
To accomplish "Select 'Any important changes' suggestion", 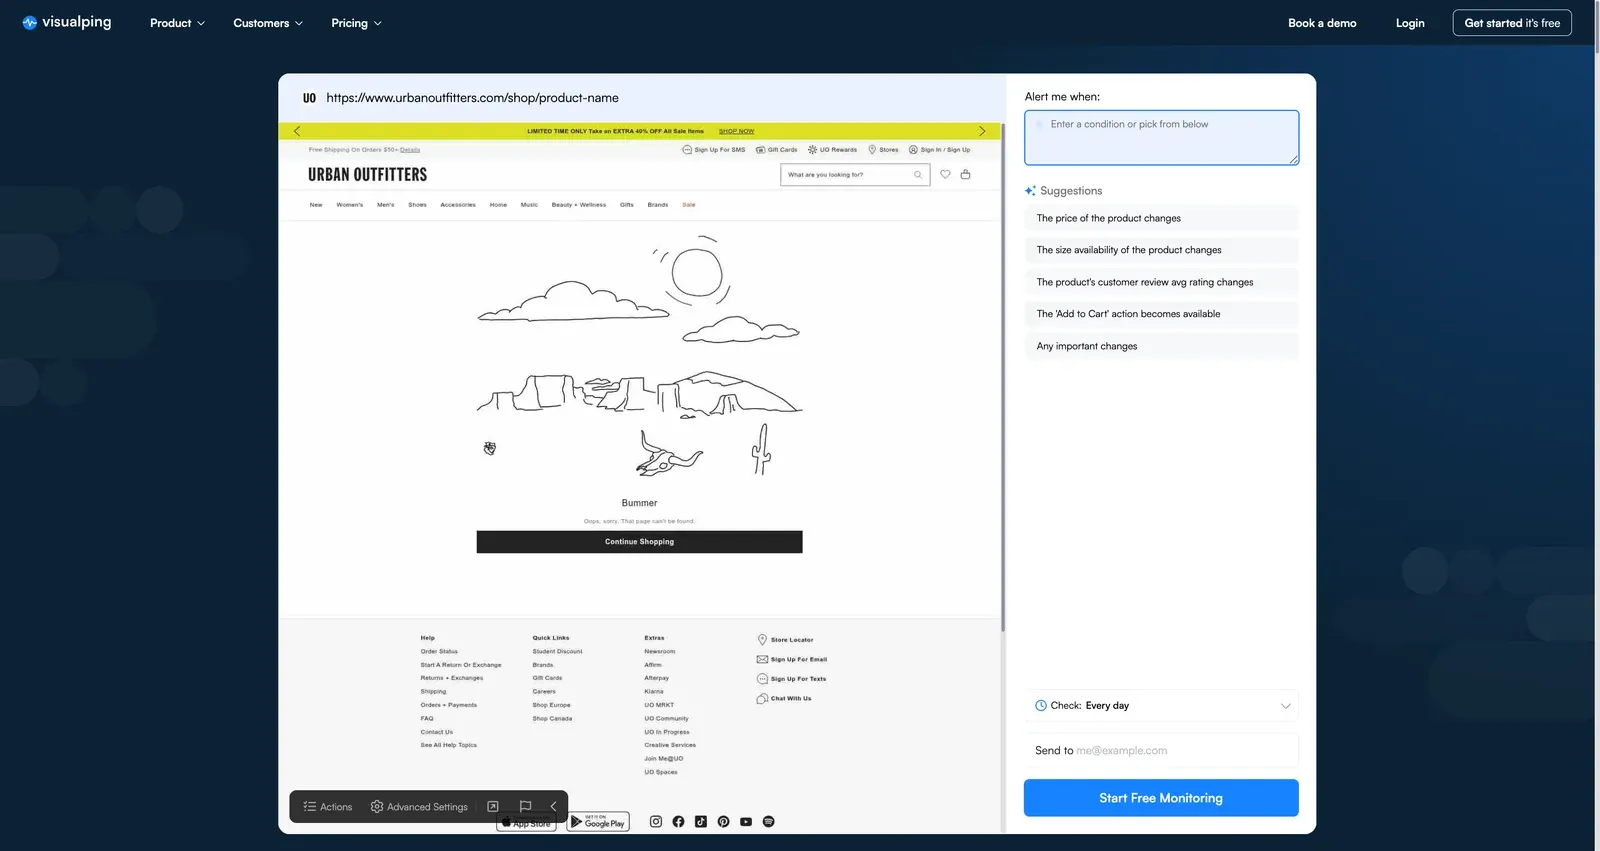I will [x=1161, y=346].
